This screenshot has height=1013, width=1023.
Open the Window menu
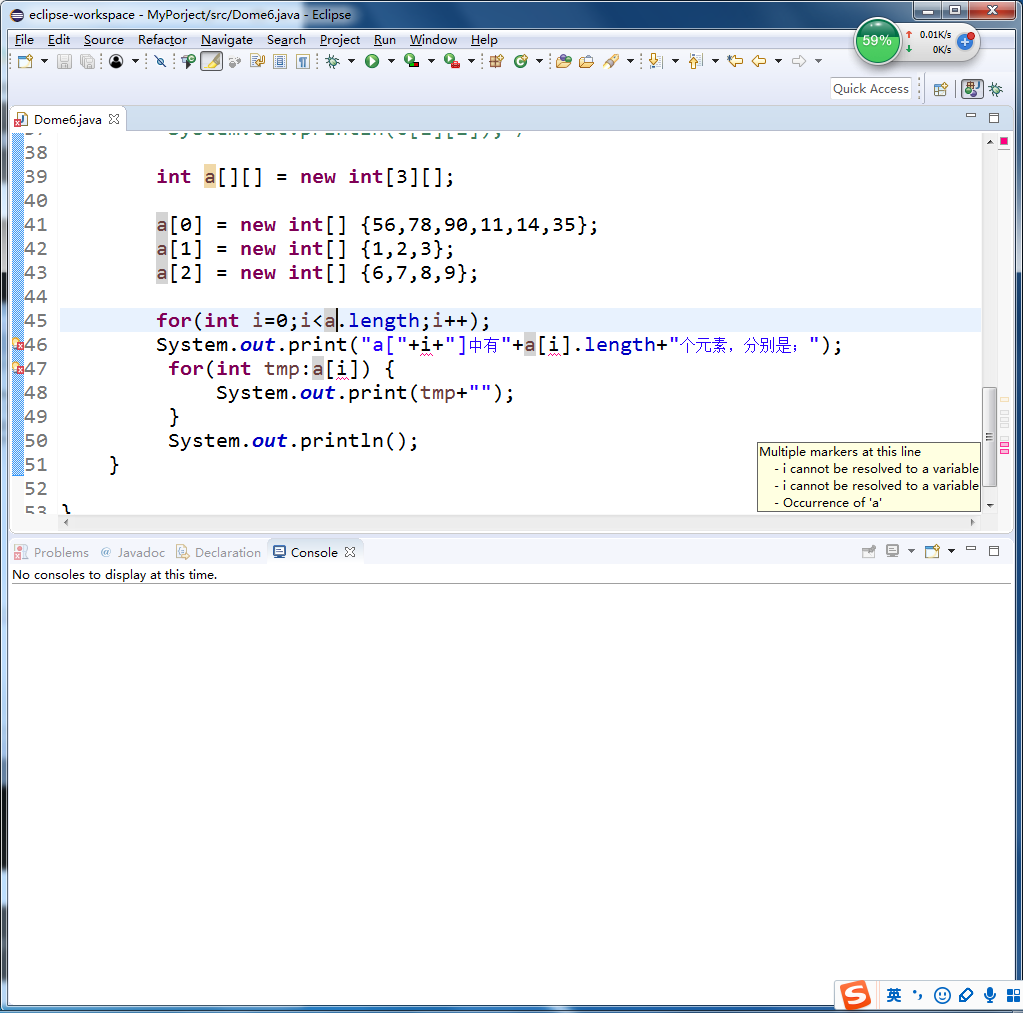[x=433, y=40]
